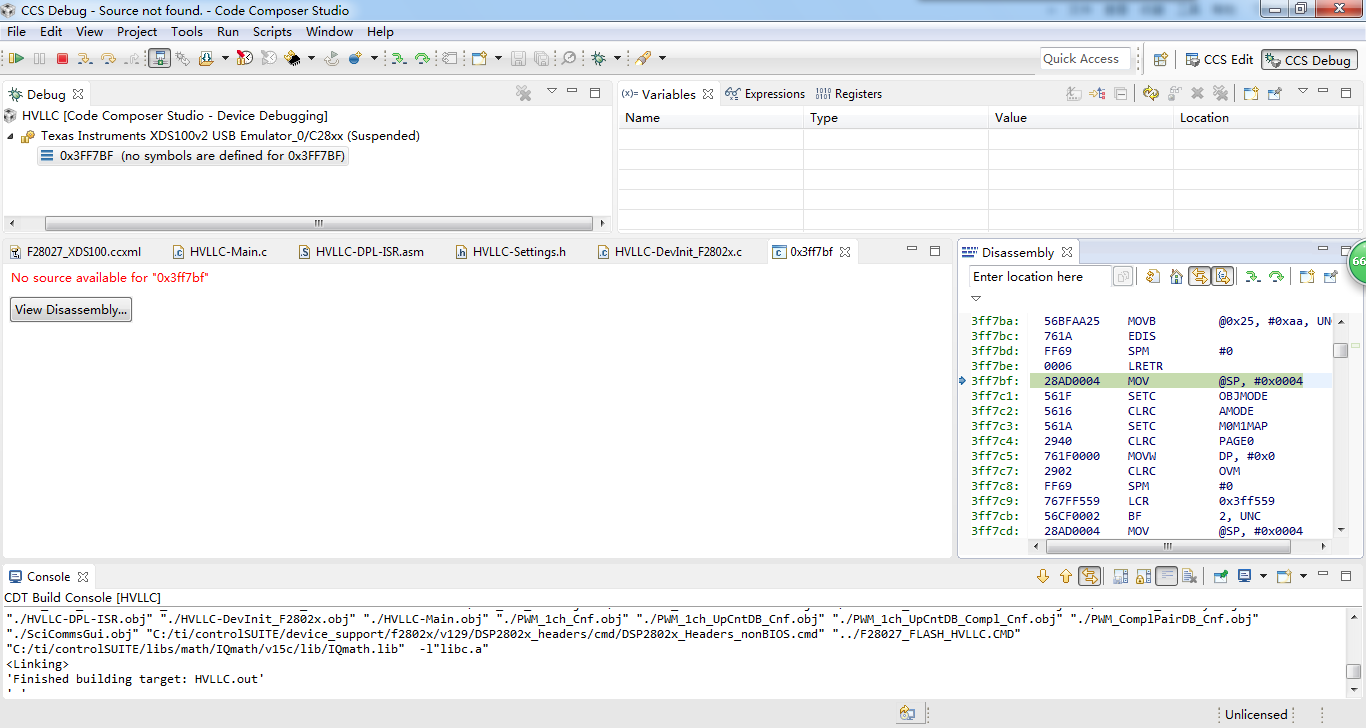Click Assembly Step Into in Disassembly toolbar

[x=1252, y=277]
